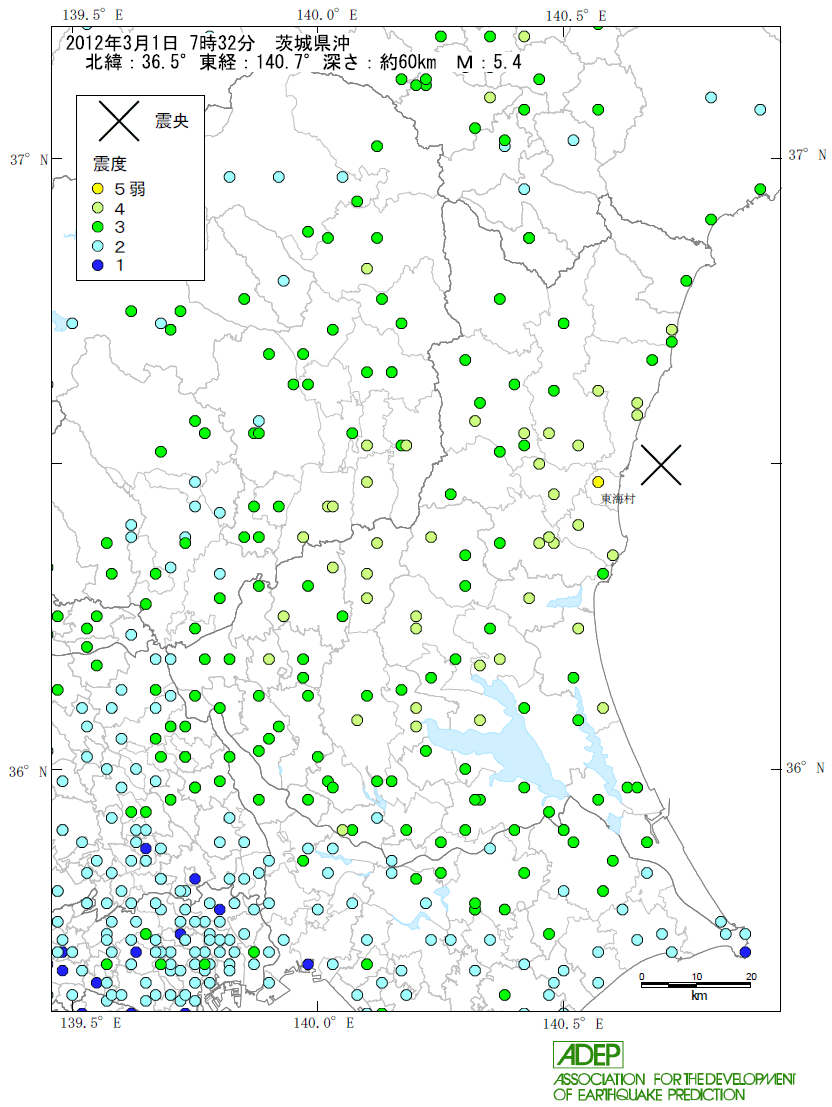Select the light green intensity 4 legend circle
Screen dimensions: 832x1107
(96, 208)
